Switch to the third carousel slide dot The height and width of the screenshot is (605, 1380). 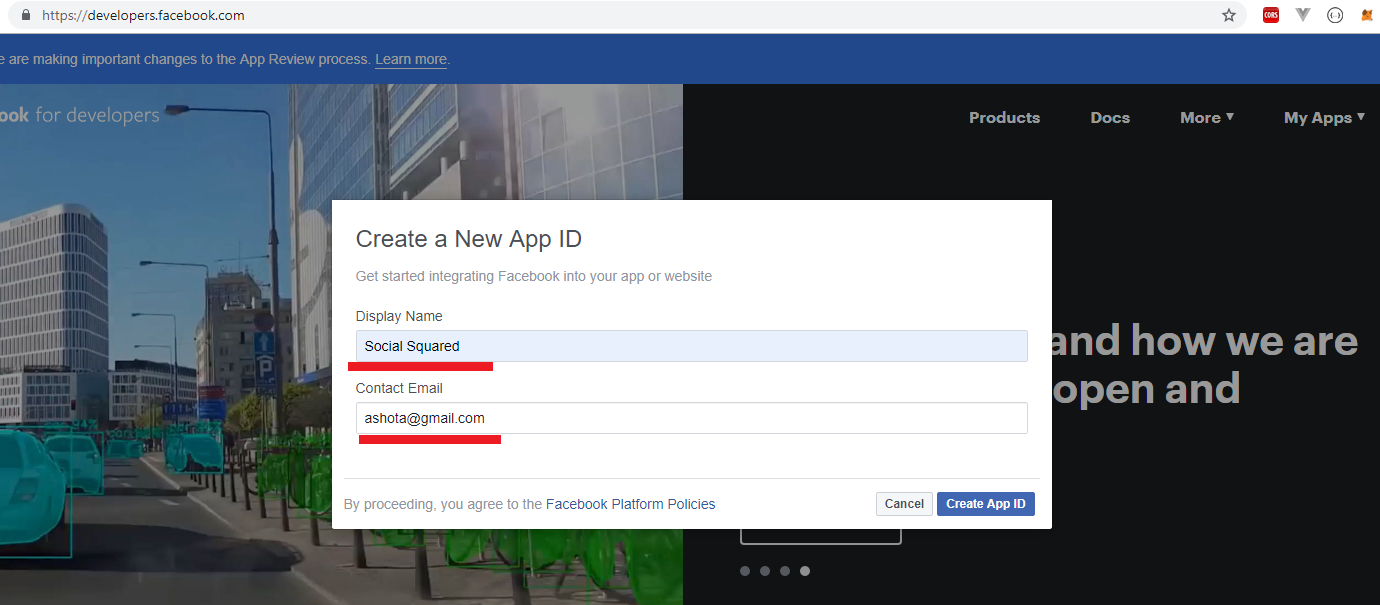pyautogui.click(x=785, y=571)
